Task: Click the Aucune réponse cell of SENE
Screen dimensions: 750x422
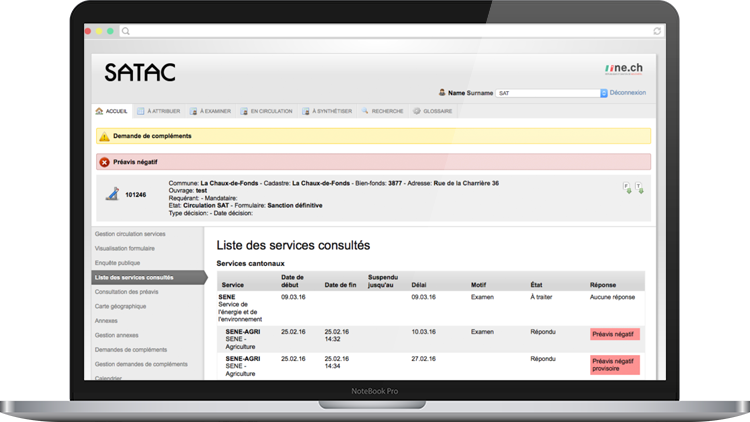Action: tap(612, 297)
